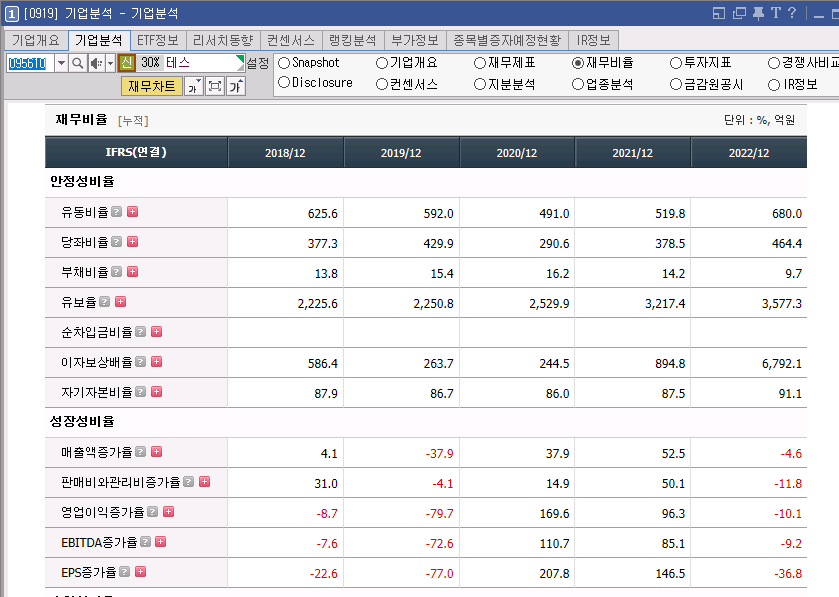
Task: Open help icon next to 유동비율
Action: coord(117,212)
